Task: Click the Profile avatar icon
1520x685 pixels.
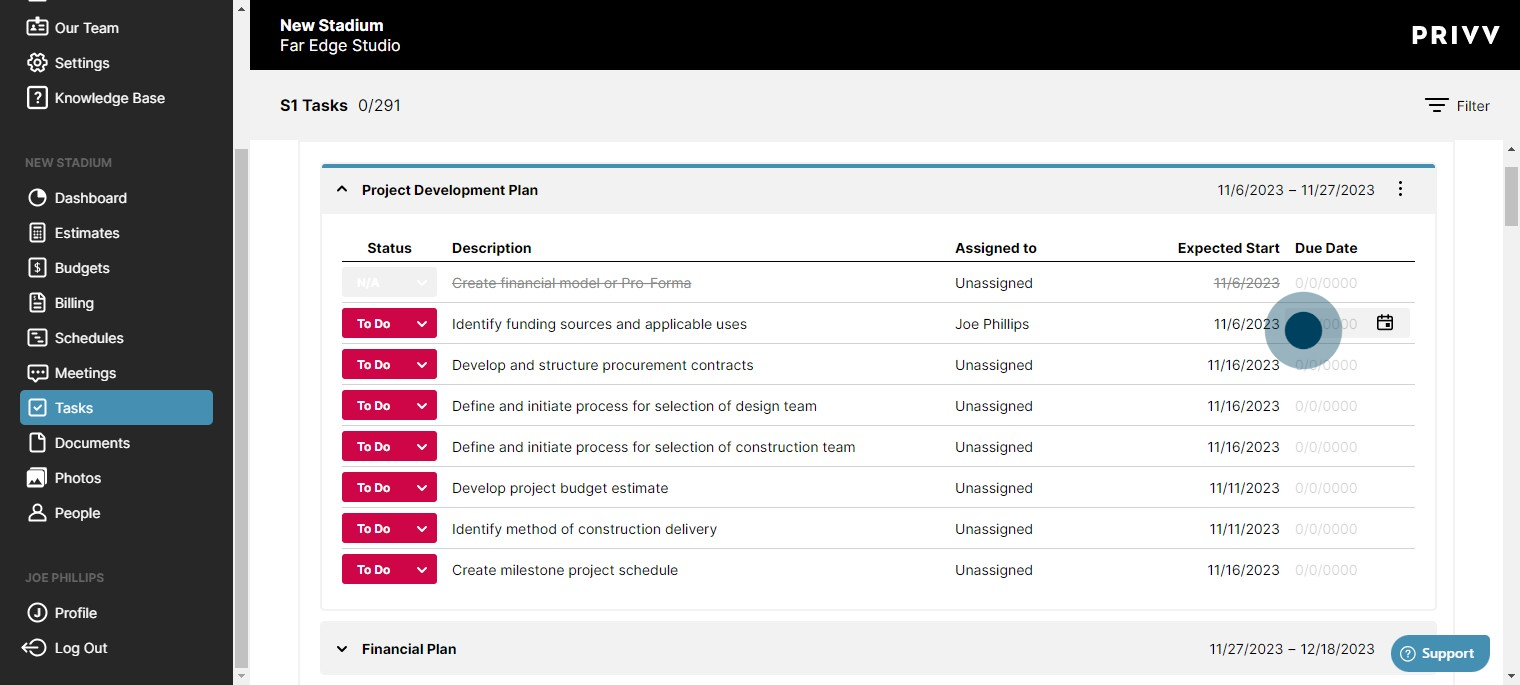Action: (37, 613)
